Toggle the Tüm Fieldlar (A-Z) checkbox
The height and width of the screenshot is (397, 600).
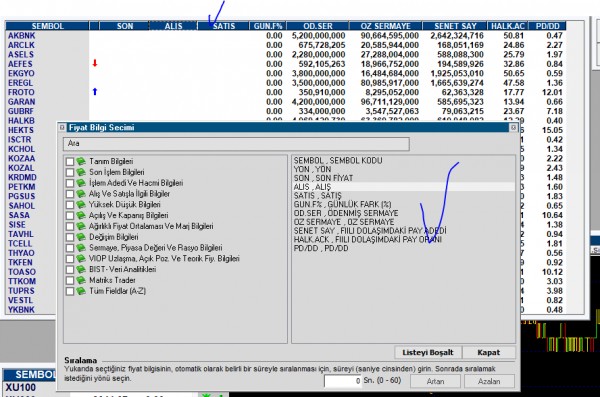(x=70, y=291)
